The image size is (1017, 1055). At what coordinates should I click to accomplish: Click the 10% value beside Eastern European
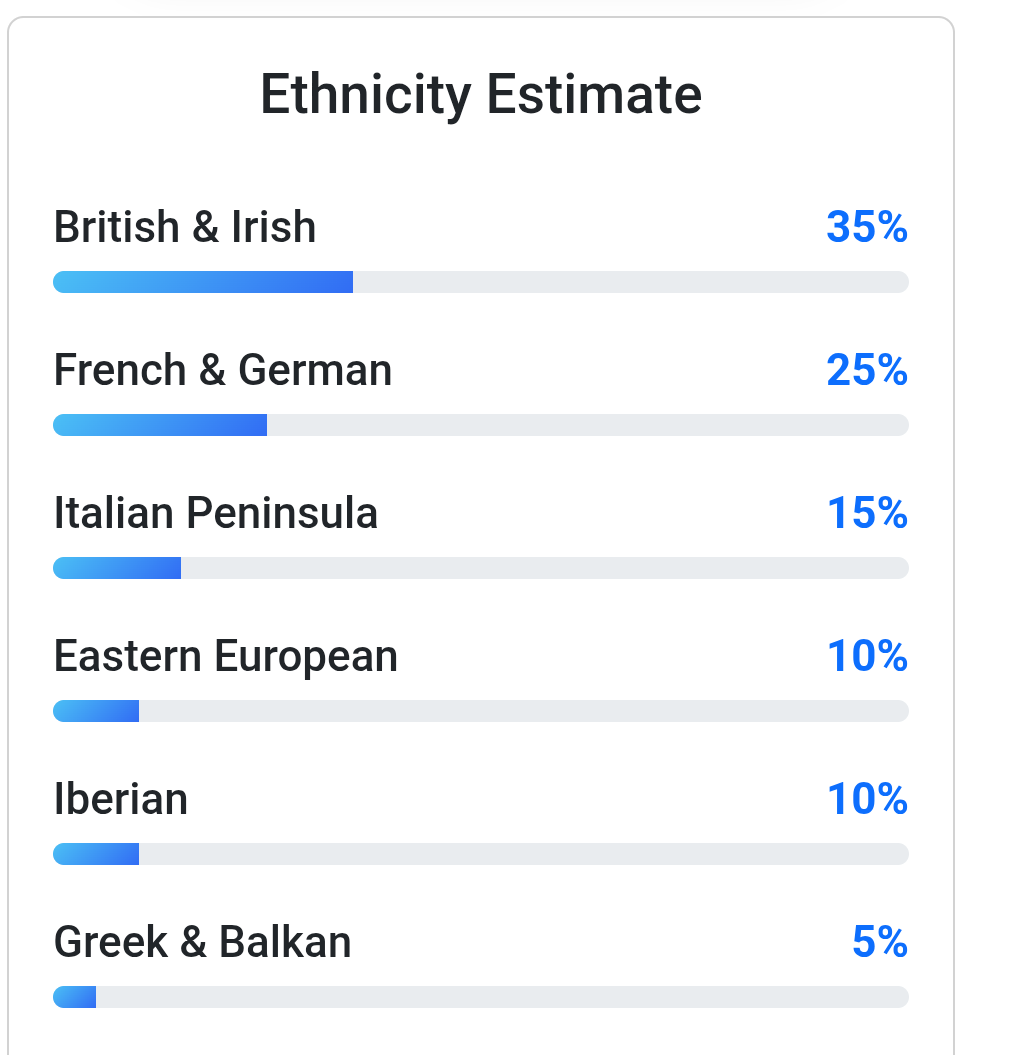click(866, 656)
